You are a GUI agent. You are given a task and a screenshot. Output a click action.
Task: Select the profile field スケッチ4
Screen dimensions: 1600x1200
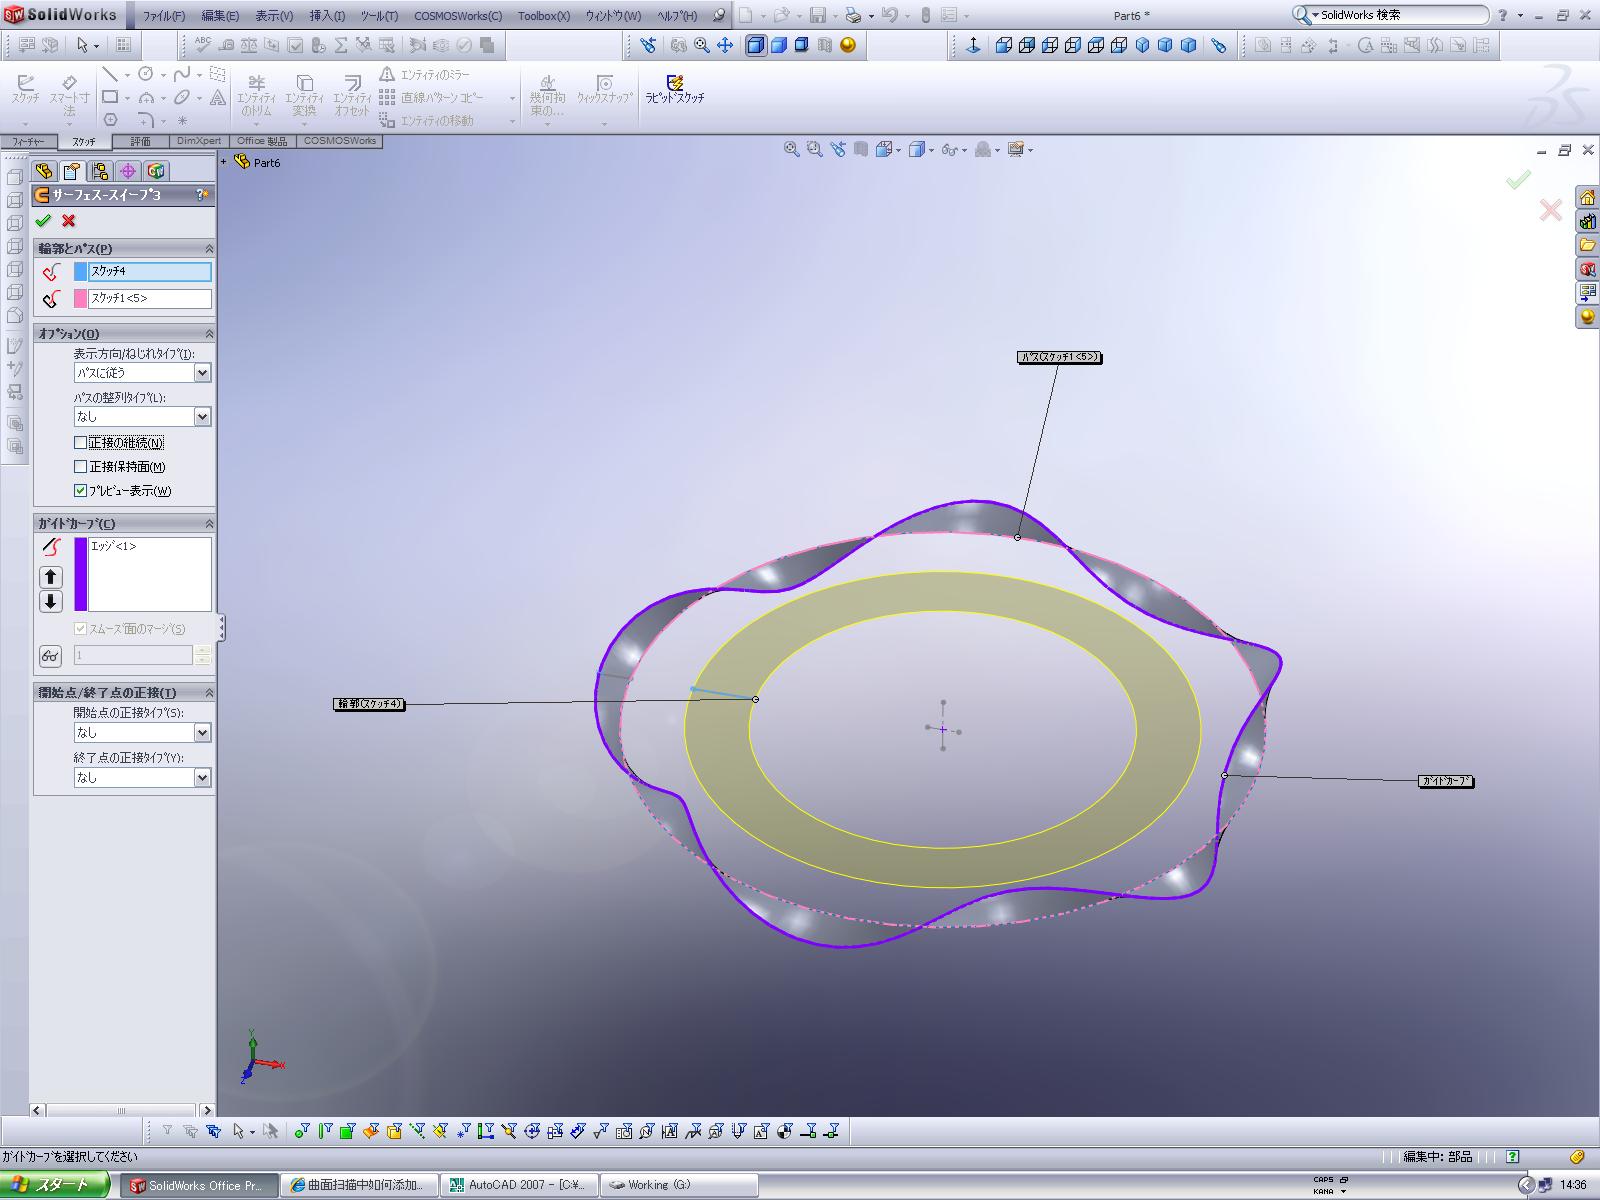click(150, 272)
